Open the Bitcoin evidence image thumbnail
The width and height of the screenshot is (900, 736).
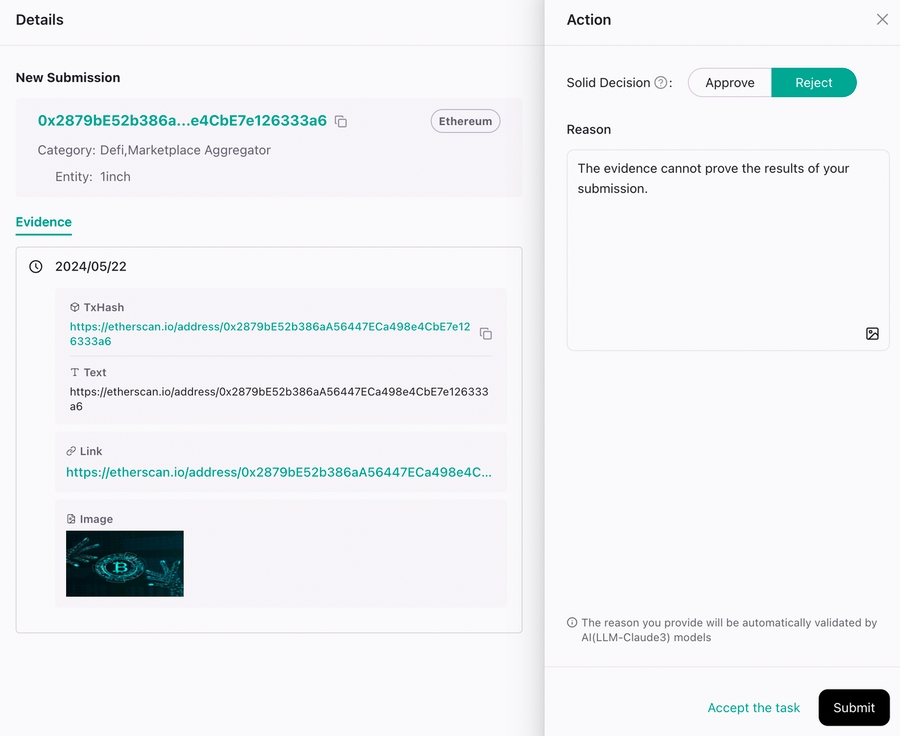tap(125, 564)
